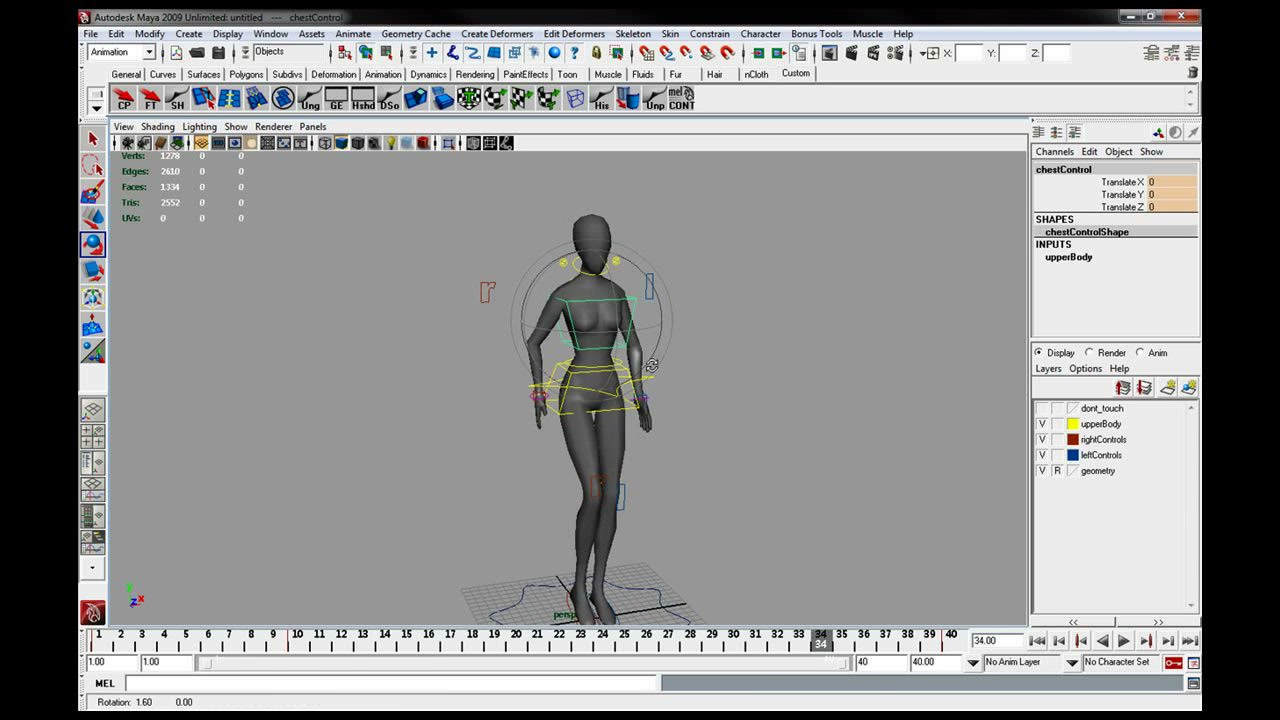1280x720 pixels.
Task: Click the time range slider bar
Action: [x=523, y=662]
